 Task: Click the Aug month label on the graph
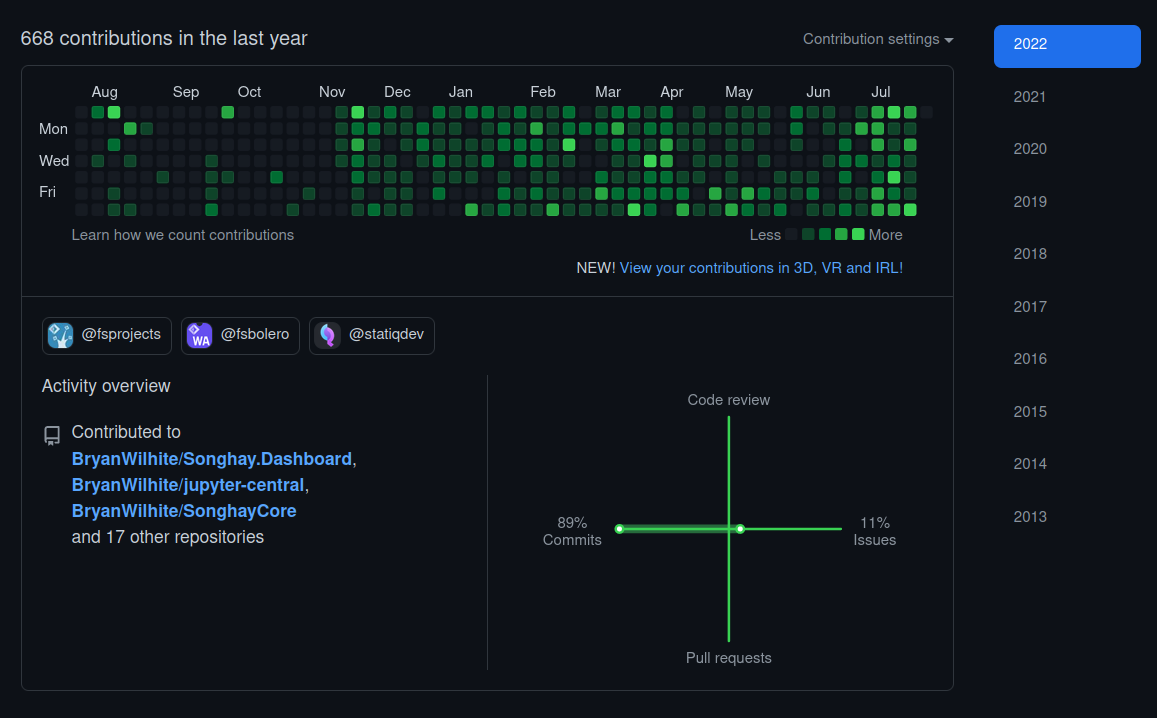[x=104, y=92]
